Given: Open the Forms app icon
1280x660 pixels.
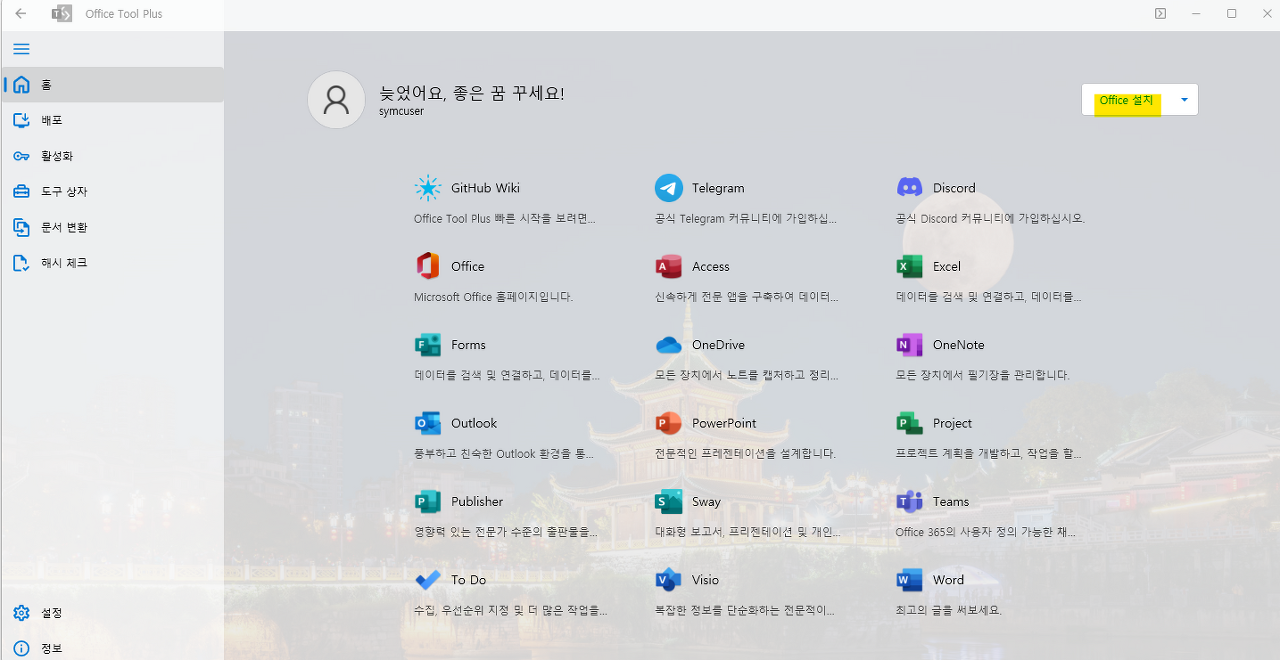Looking at the screenshot, I should [428, 345].
